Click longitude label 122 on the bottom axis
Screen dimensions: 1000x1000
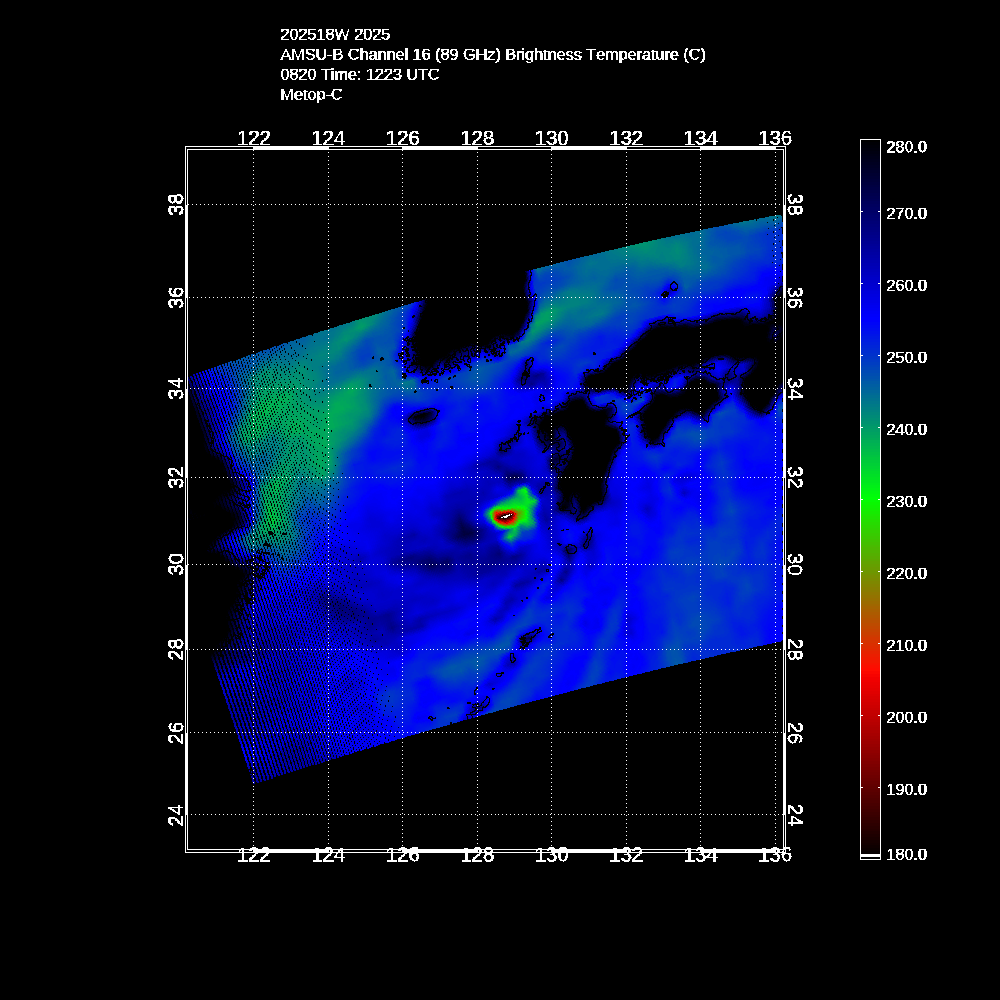(254, 855)
